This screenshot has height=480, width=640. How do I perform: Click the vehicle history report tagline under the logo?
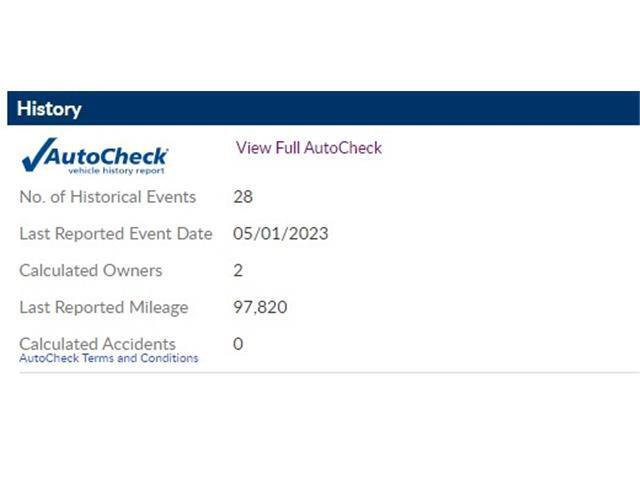point(116,171)
